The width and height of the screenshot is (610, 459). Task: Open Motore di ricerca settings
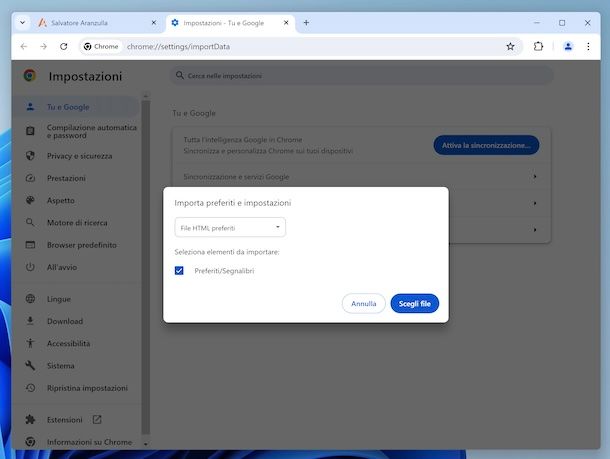coord(76,222)
